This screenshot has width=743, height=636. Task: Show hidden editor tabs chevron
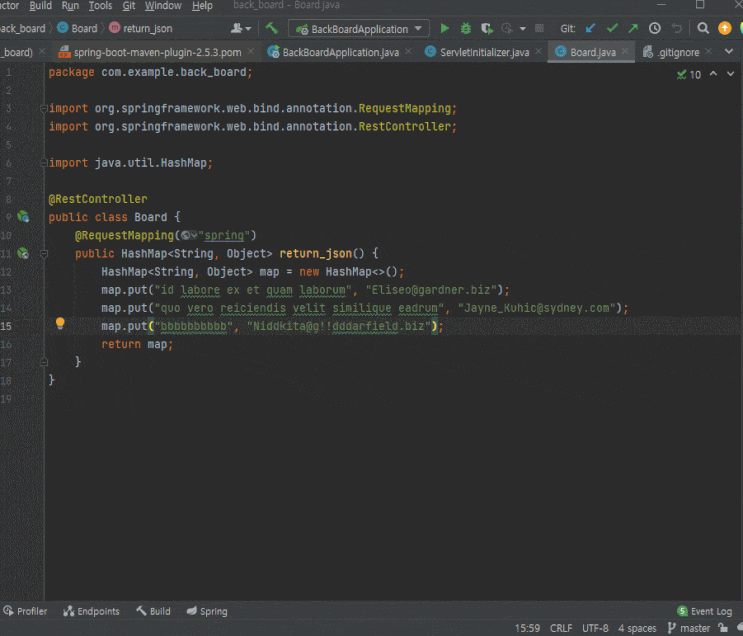[729, 51]
